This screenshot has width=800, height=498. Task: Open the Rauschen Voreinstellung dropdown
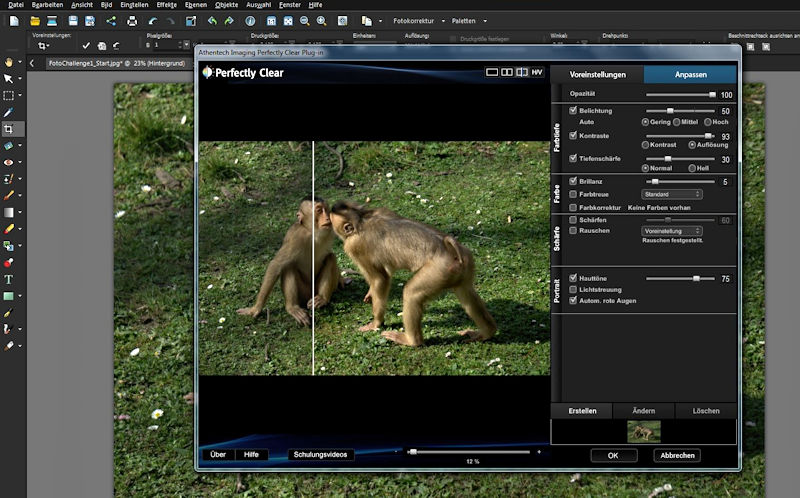pos(670,230)
